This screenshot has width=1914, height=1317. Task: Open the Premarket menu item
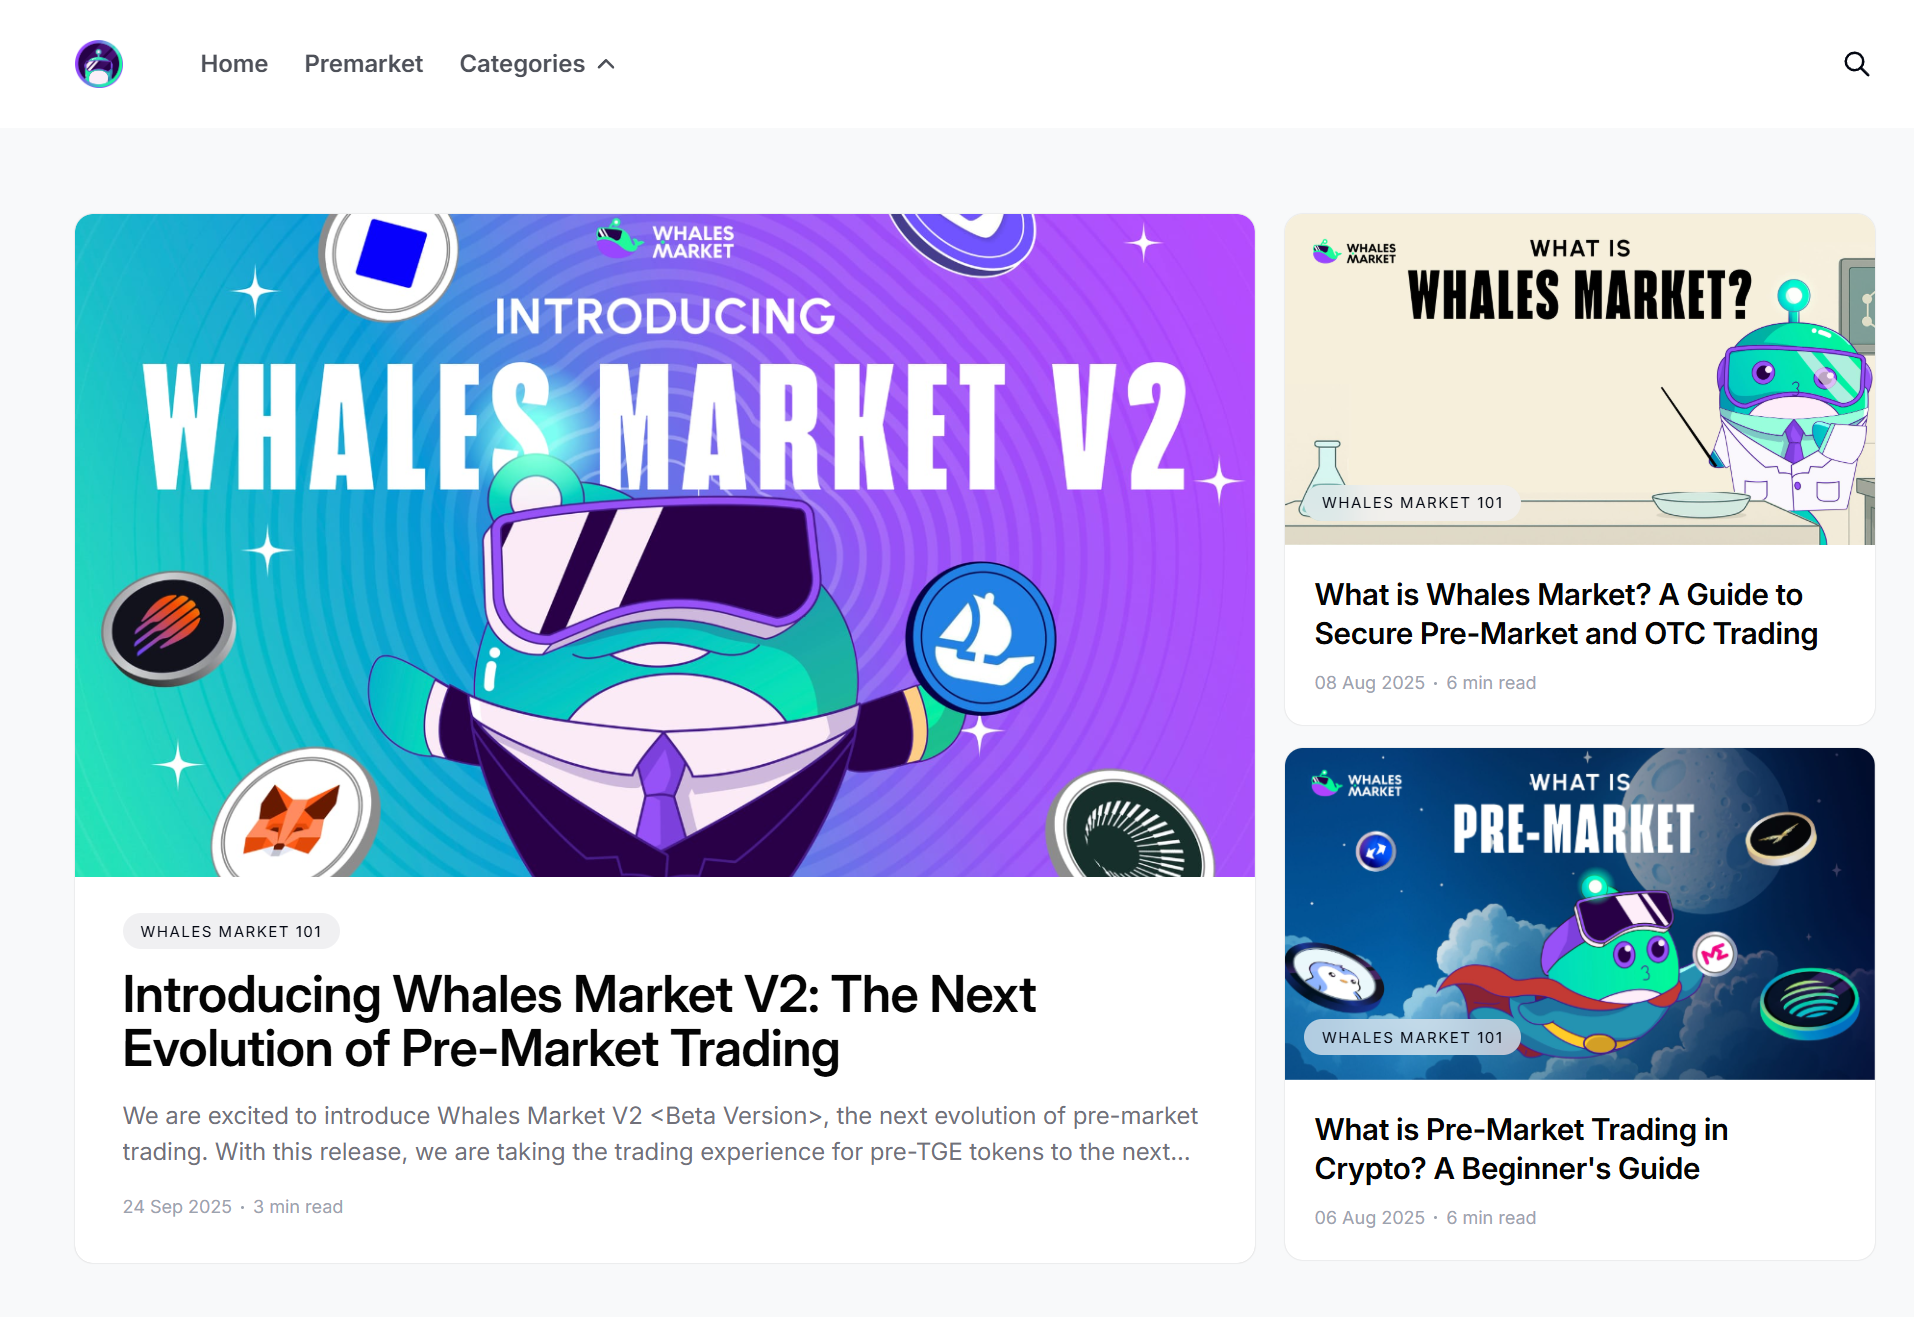click(x=364, y=64)
